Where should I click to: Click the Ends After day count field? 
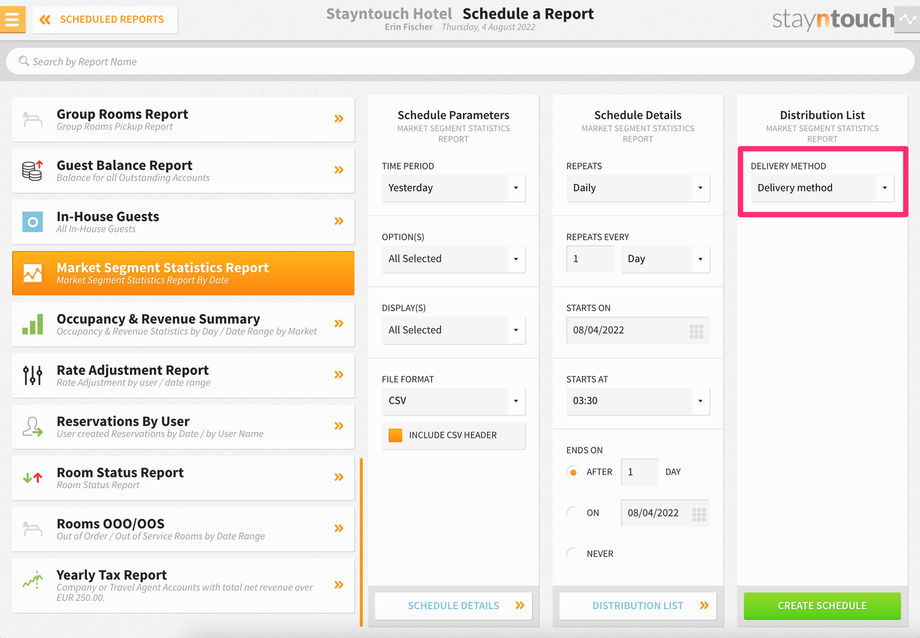(639, 472)
